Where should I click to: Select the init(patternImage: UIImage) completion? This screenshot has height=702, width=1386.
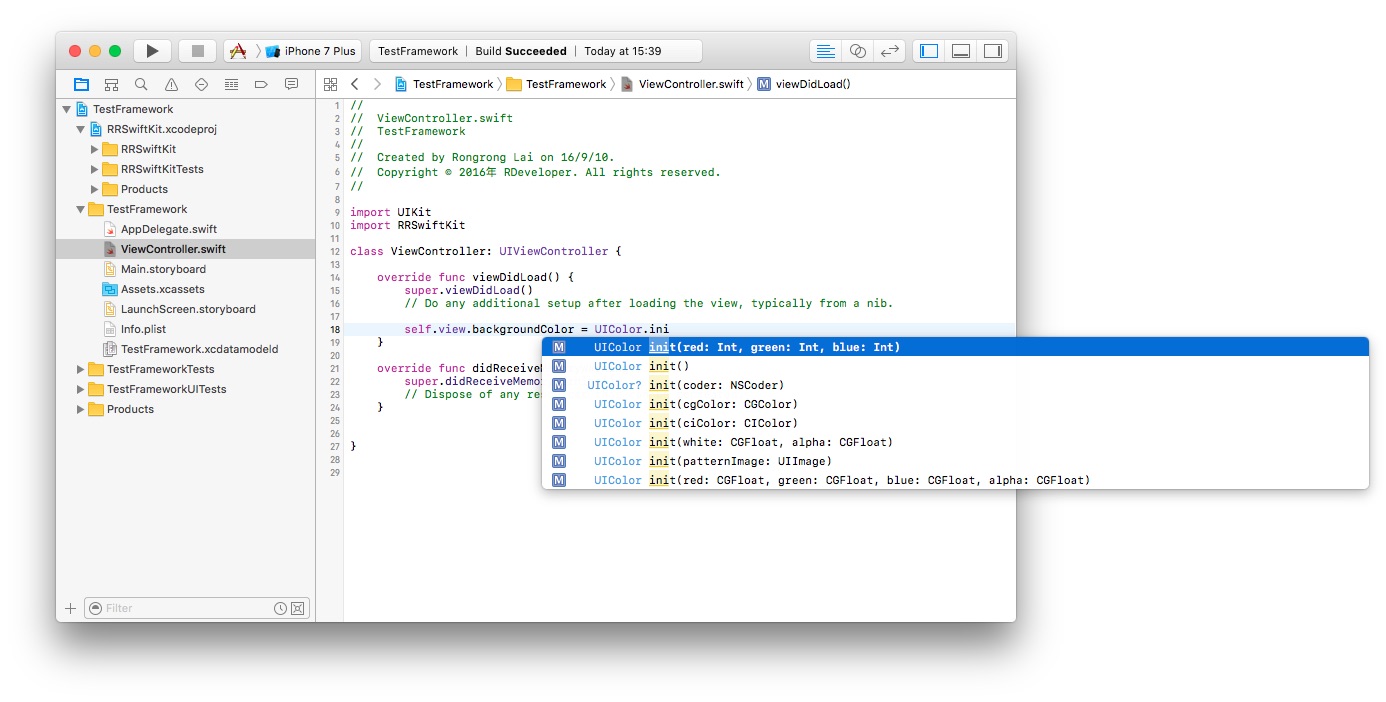click(x=955, y=461)
